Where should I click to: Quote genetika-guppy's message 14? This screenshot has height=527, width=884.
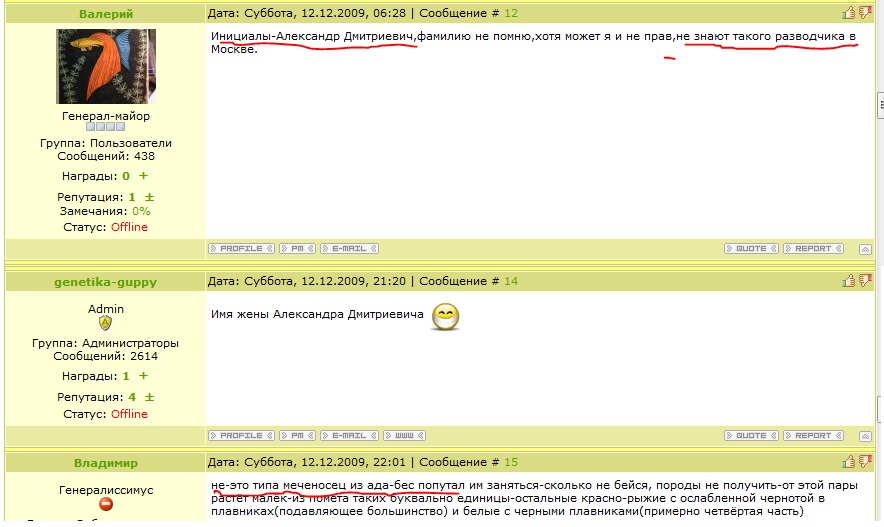(x=752, y=436)
